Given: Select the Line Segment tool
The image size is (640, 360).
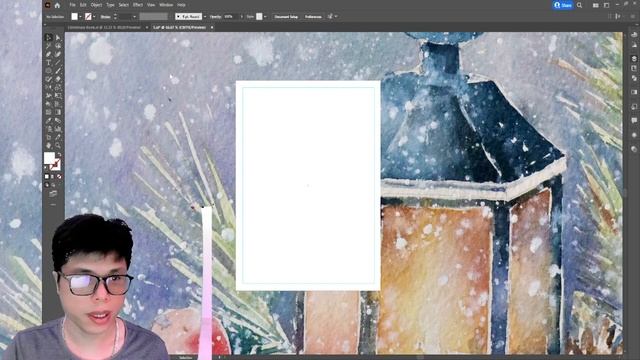Looking at the screenshot, I should 58,62.
